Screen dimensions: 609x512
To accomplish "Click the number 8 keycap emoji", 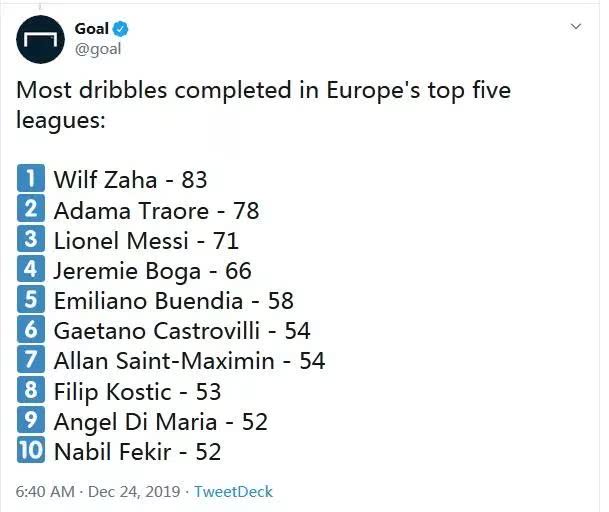I will pos(31,390).
